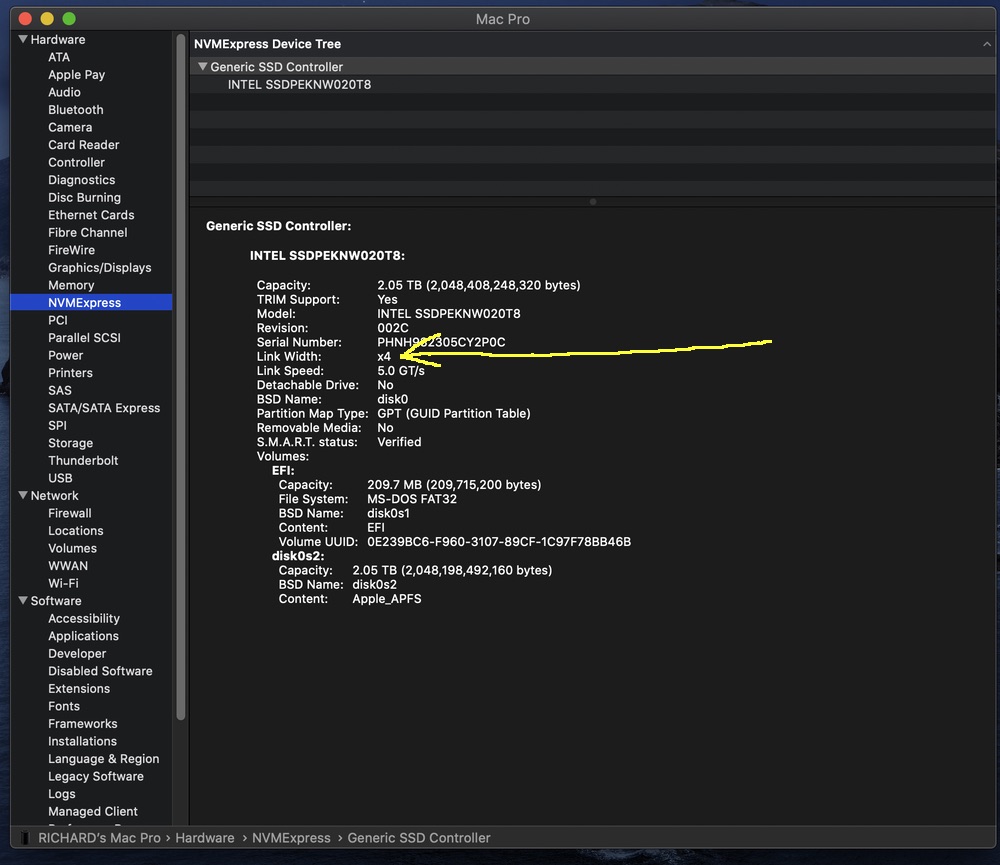Select Volumes under Network

pyautogui.click(x=72, y=549)
